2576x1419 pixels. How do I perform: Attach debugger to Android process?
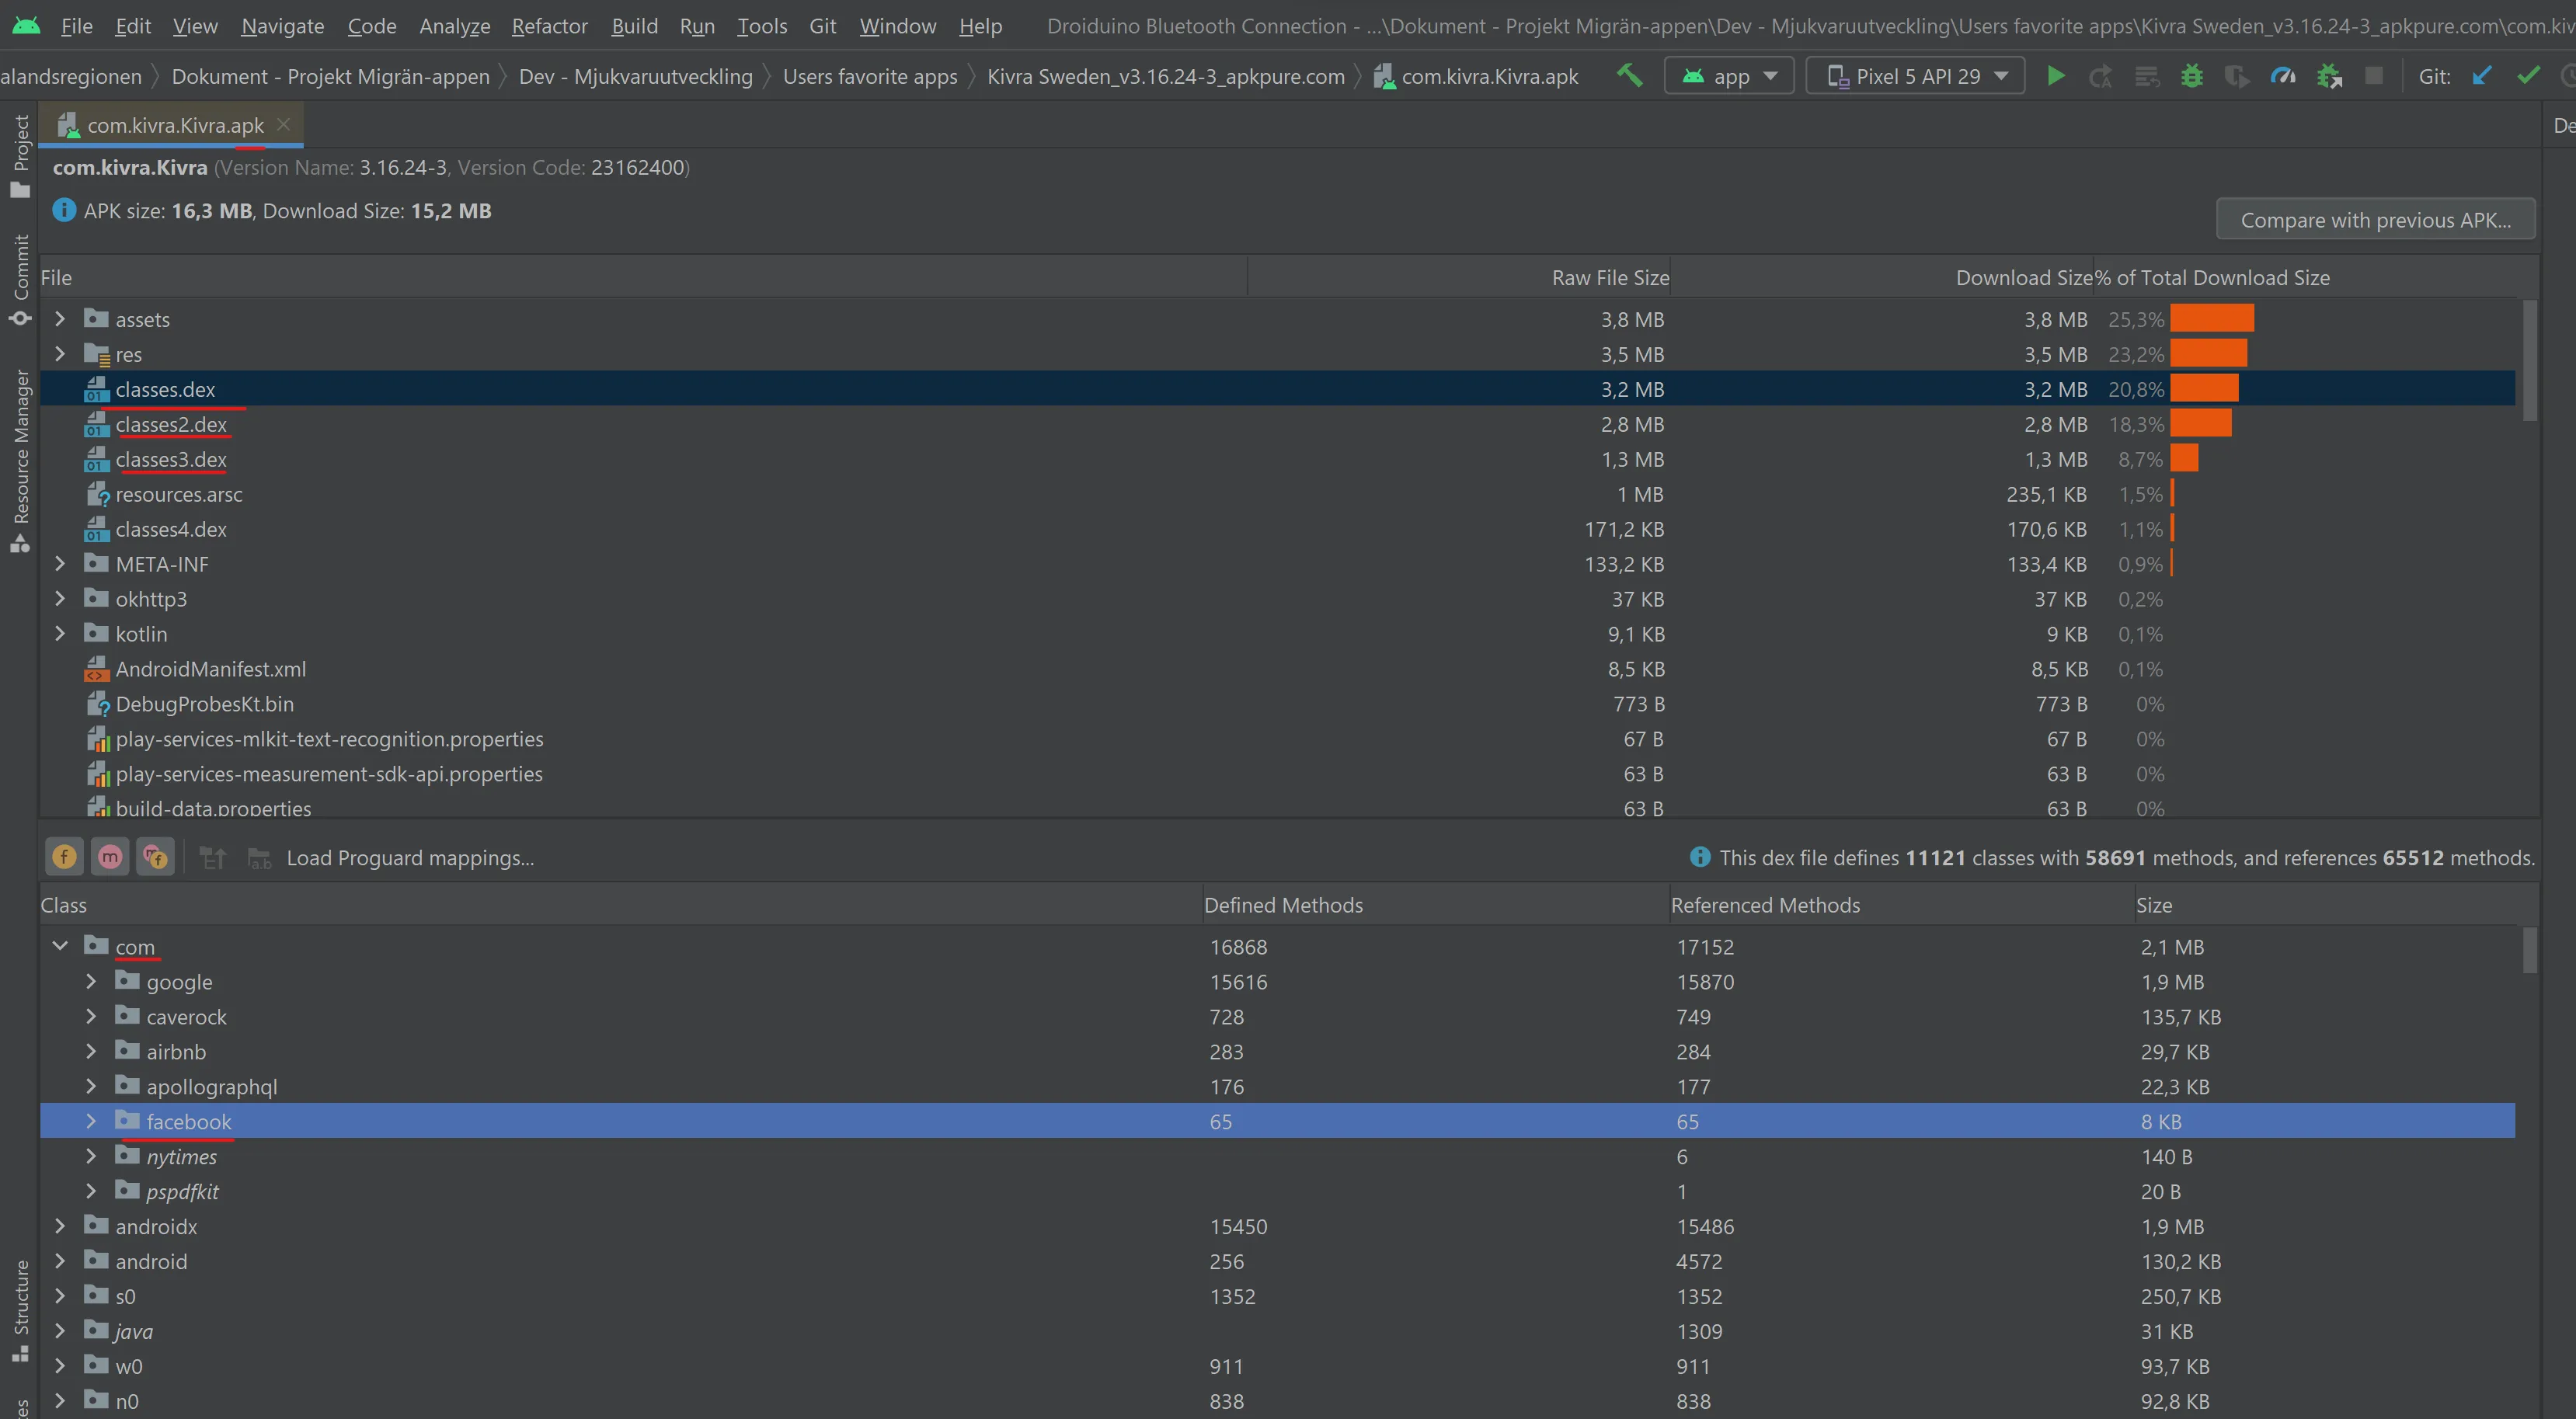pos(2329,76)
